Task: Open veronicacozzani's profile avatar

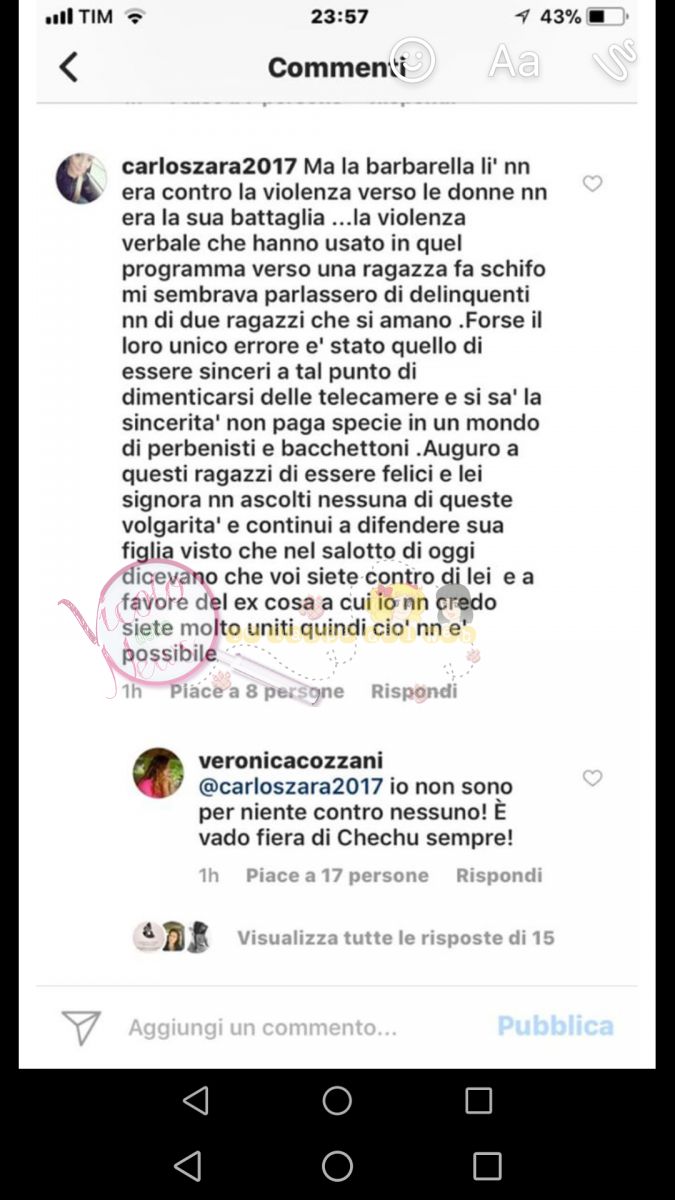Action: click(158, 773)
